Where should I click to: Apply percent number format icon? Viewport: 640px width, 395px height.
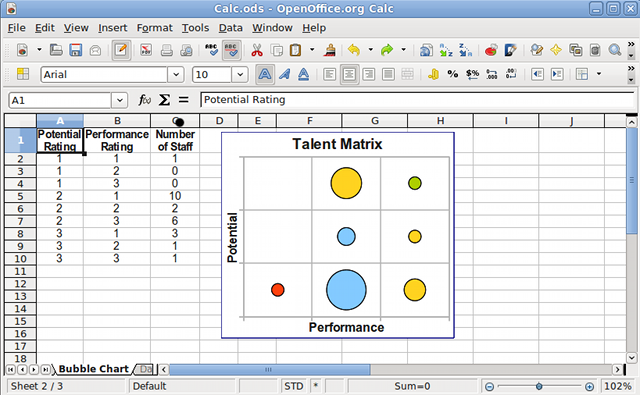point(453,74)
